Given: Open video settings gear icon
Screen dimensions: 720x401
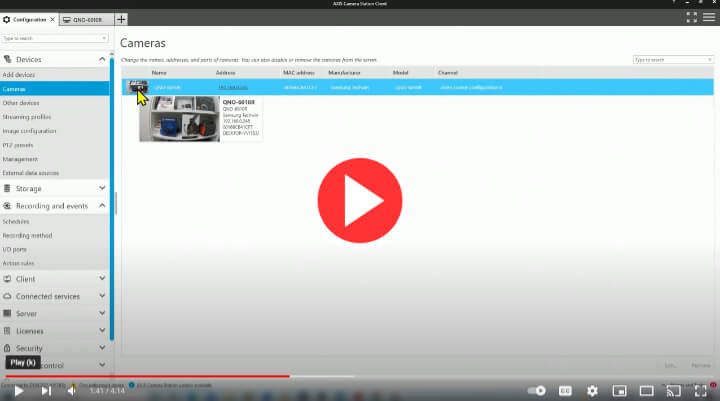Looking at the screenshot, I should pyautogui.click(x=592, y=390).
